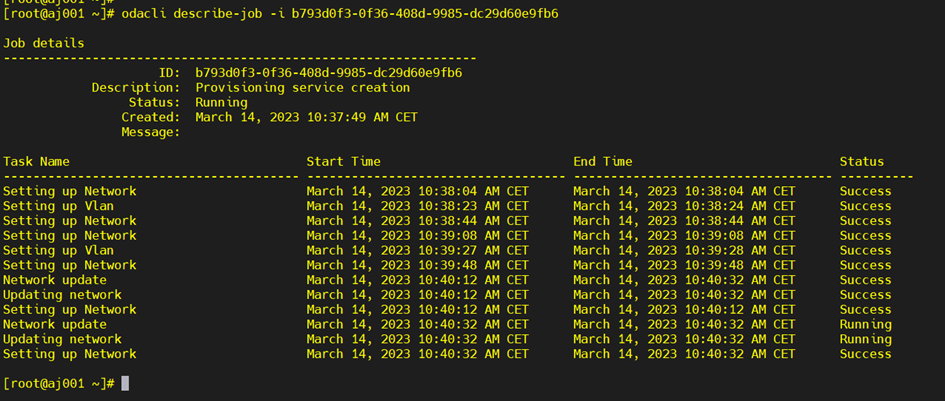This screenshot has height=401, width=945.
Task: Click the 'Setting up Vlan' task started at 10:38:23
Action: (58, 206)
